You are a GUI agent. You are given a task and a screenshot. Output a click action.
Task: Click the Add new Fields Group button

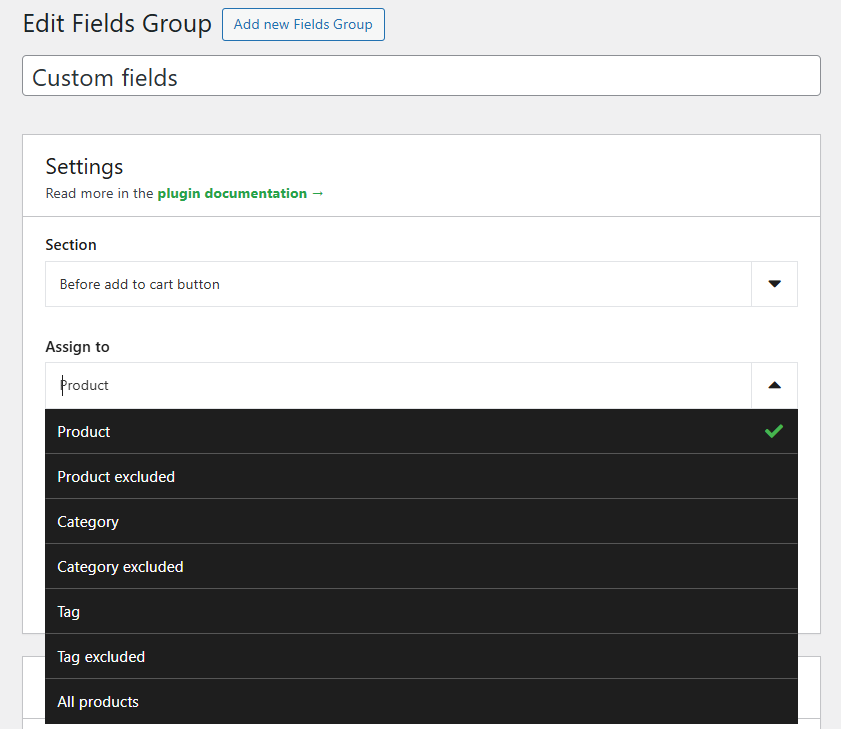303,25
